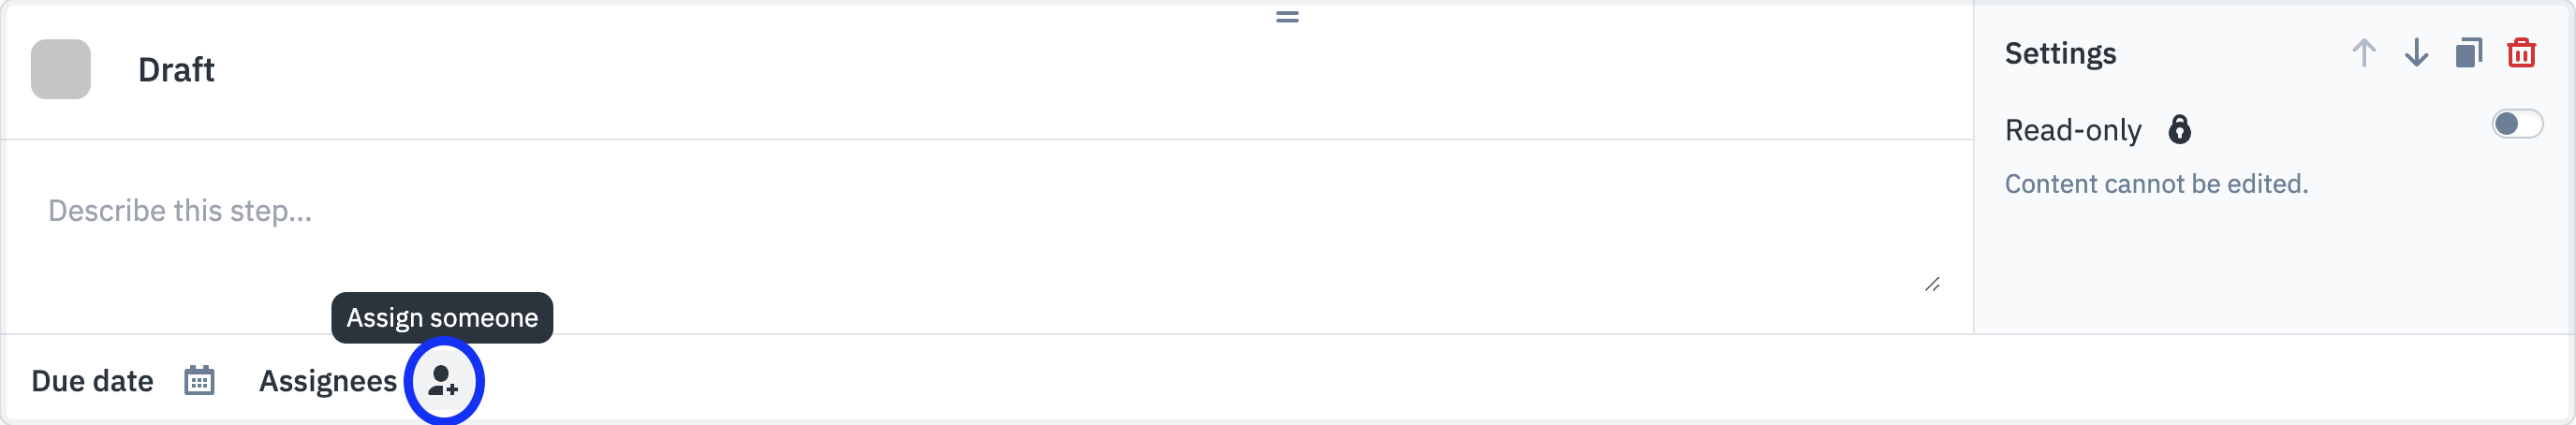Move the step up with the up arrow
Image resolution: width=2576 pixels, height=425 pixels.
click(2363, 53)
